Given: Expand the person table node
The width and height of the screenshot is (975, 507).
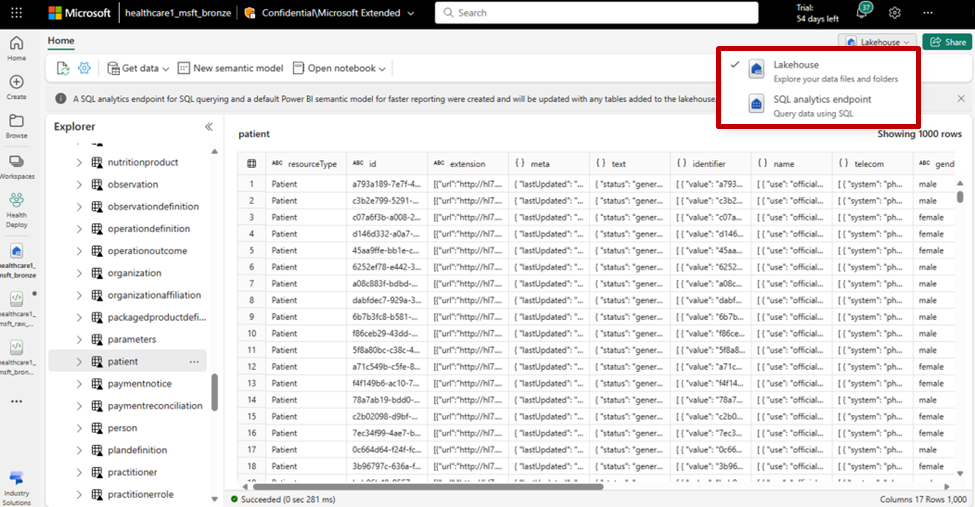Looking at the screenshot, I should [x=79, y=428].
